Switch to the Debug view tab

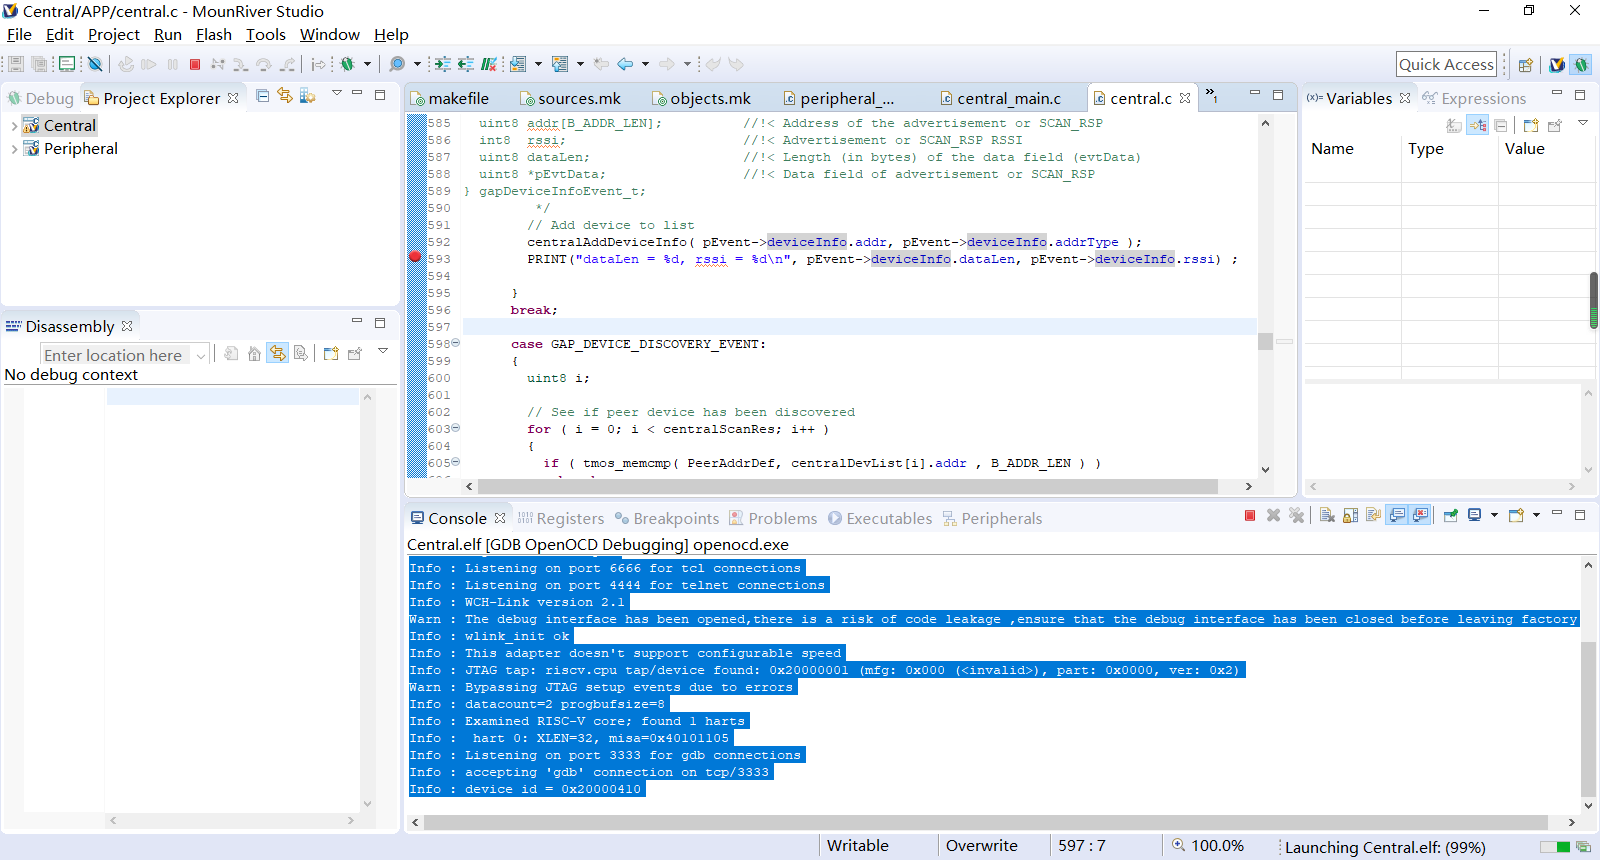tap(41, 98)
